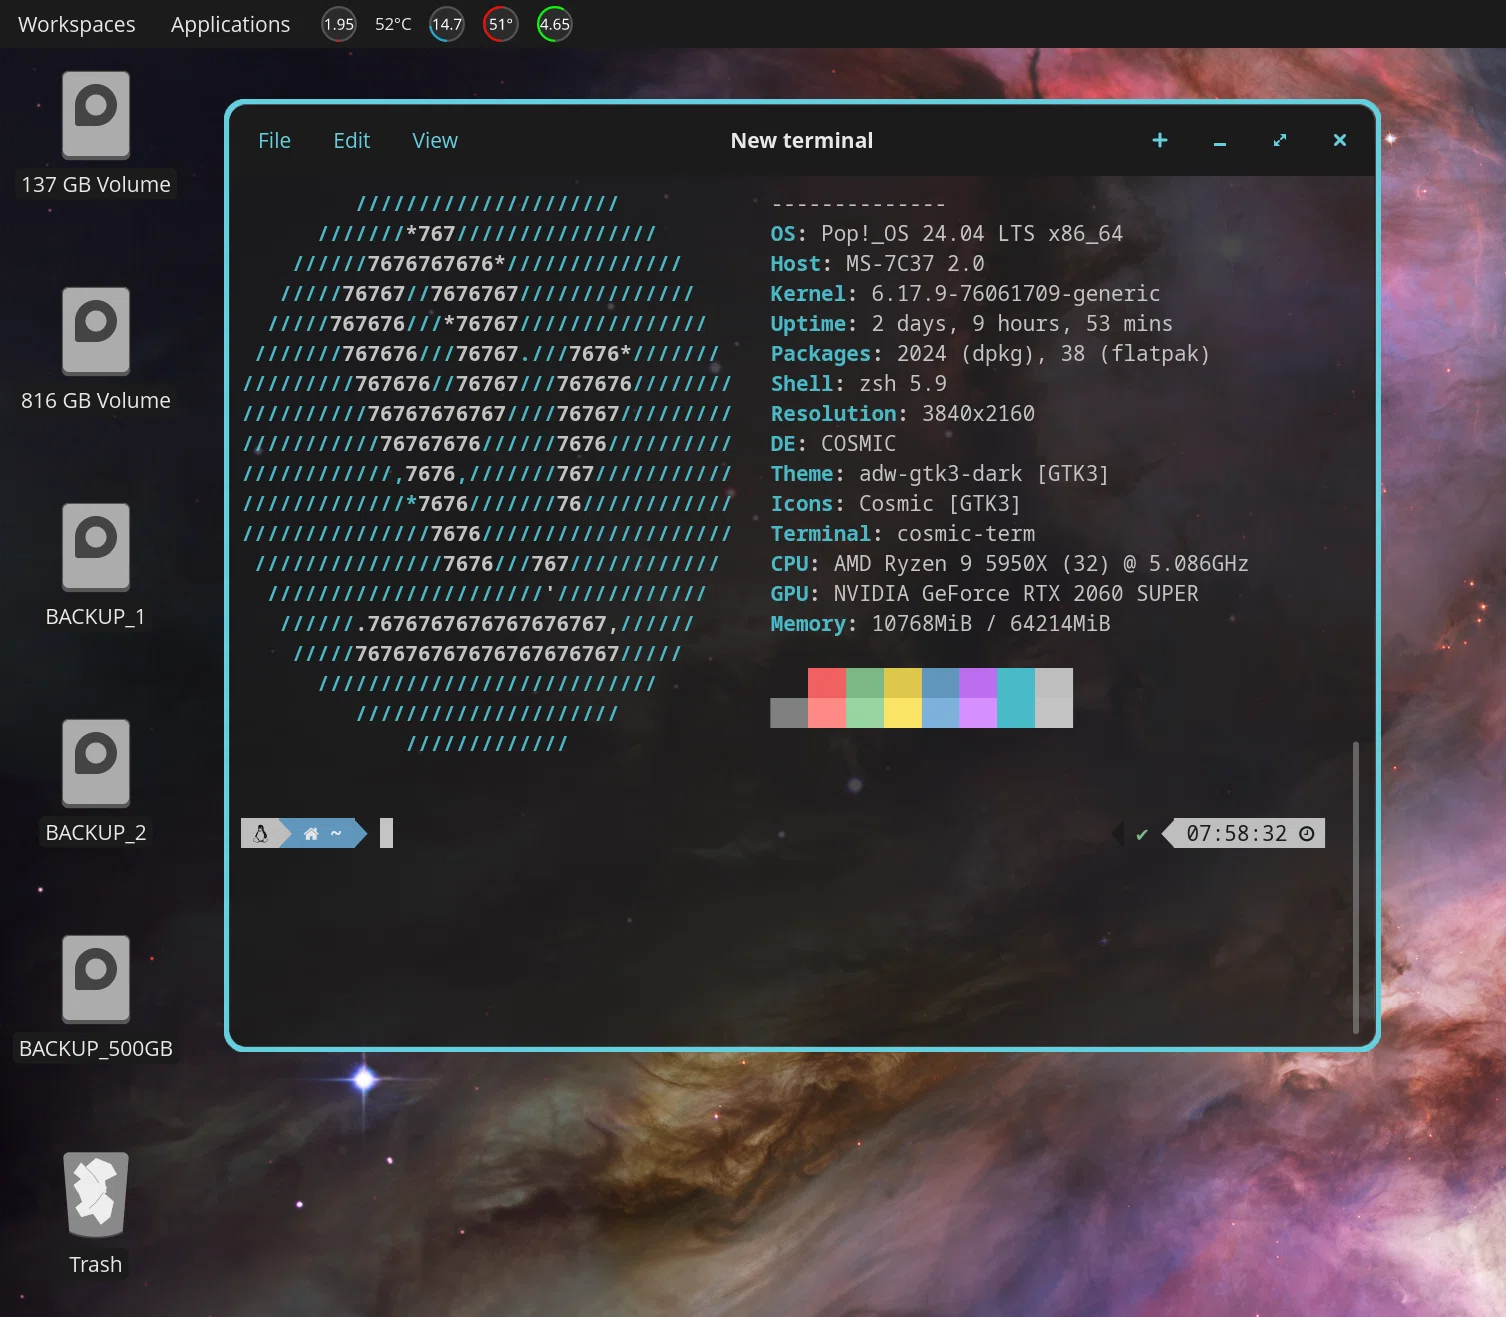The height and width of the screenshot is (1317, 1506).
Task: Click the Trash label text on desktop
Action: click(96, 1265)
